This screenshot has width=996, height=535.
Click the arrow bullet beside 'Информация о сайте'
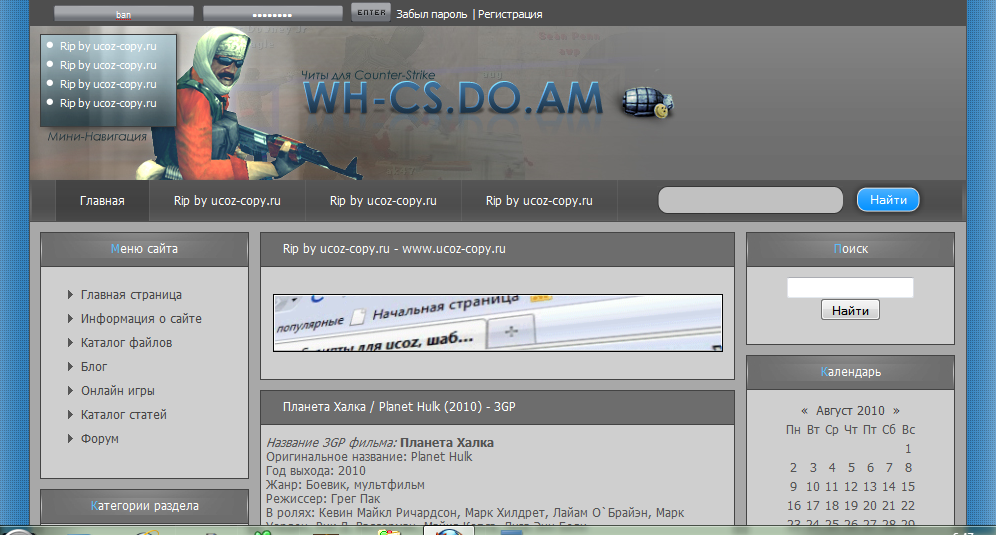71,318
